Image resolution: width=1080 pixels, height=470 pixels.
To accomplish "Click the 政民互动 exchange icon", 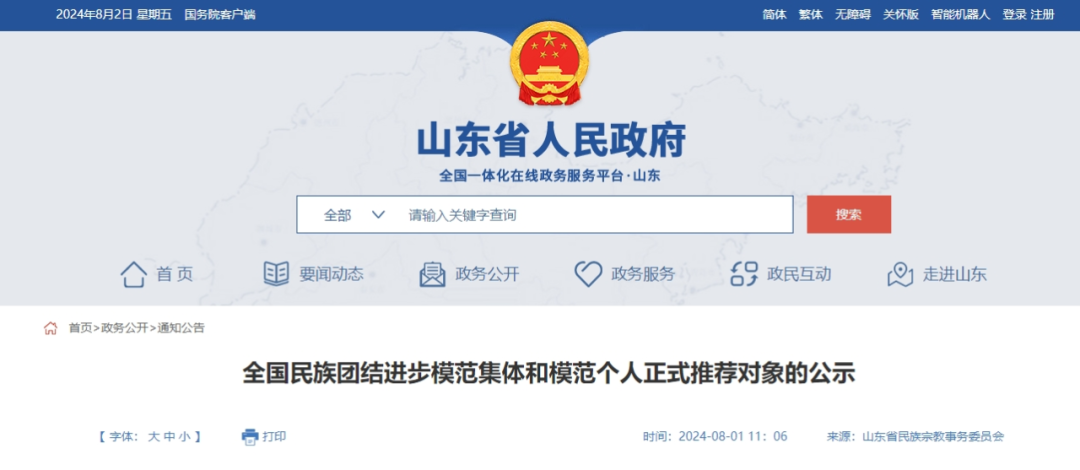I will point(744,274).
